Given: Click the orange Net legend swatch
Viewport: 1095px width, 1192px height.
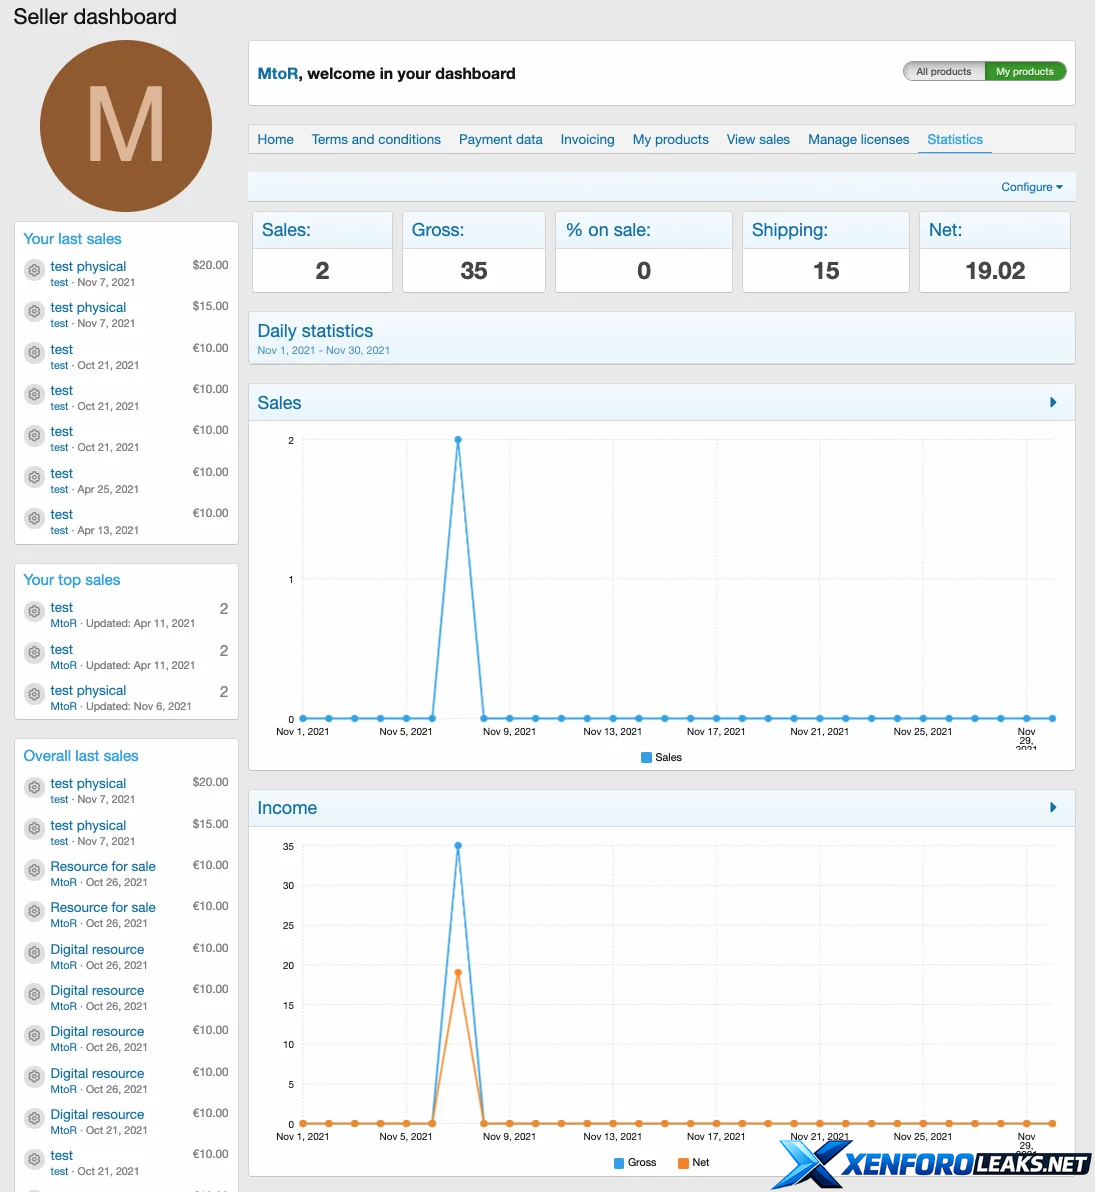Looking at the screenshot, I should [x=684, y=1163].
